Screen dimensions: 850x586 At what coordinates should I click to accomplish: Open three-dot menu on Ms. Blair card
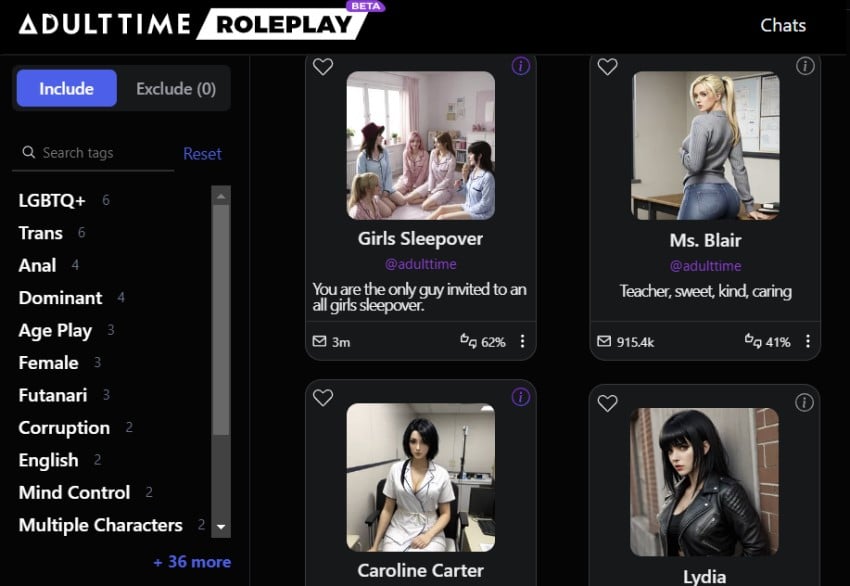click(x=807, y=342)
